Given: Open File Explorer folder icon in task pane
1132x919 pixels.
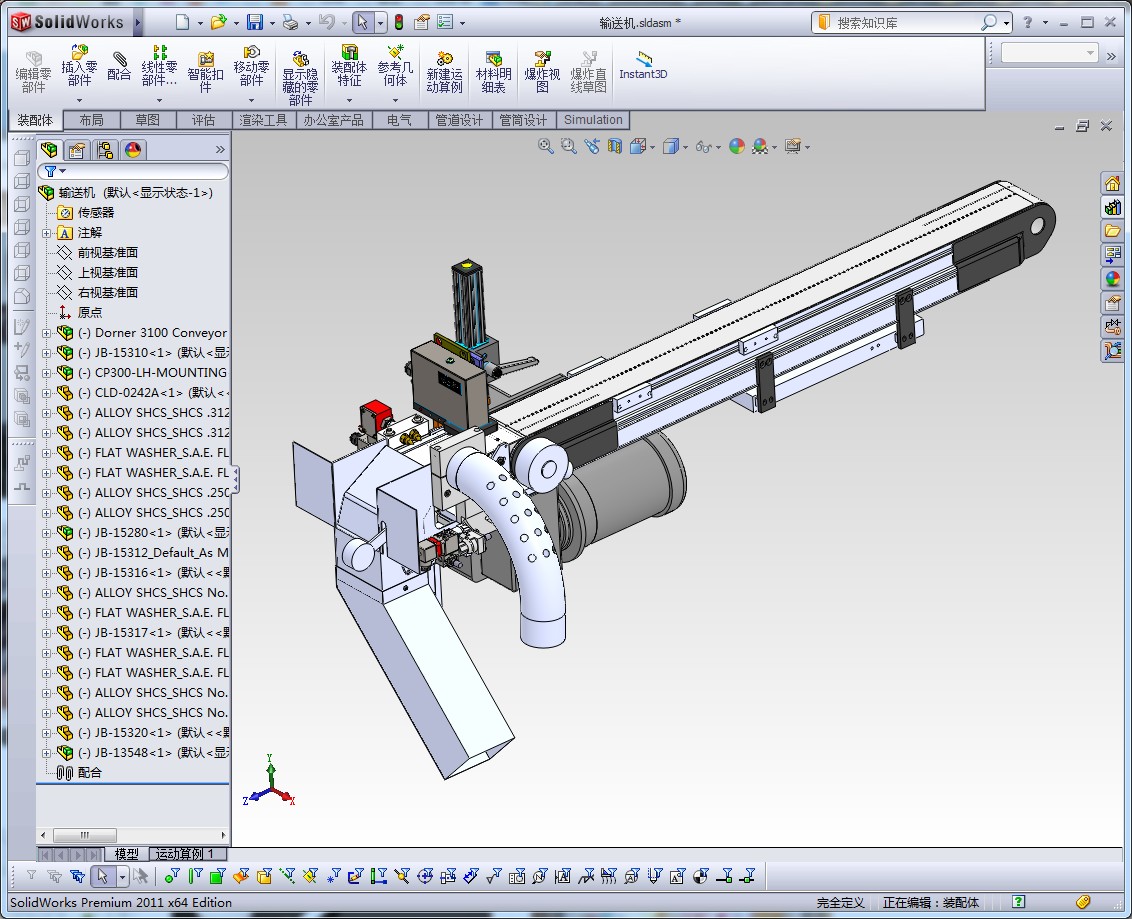Looking at the screenshot, I should (1113, 231).
